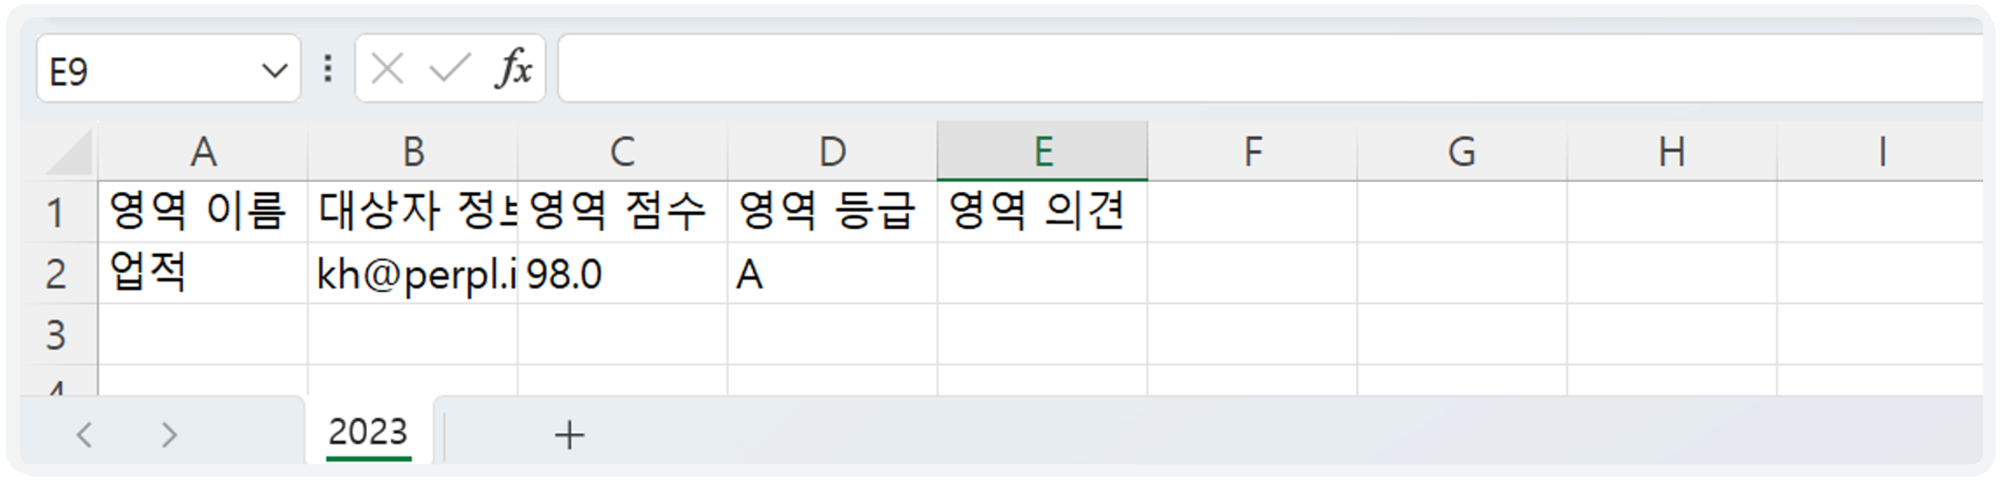
Task: Select column A header
Action: [x=203, y=152]
